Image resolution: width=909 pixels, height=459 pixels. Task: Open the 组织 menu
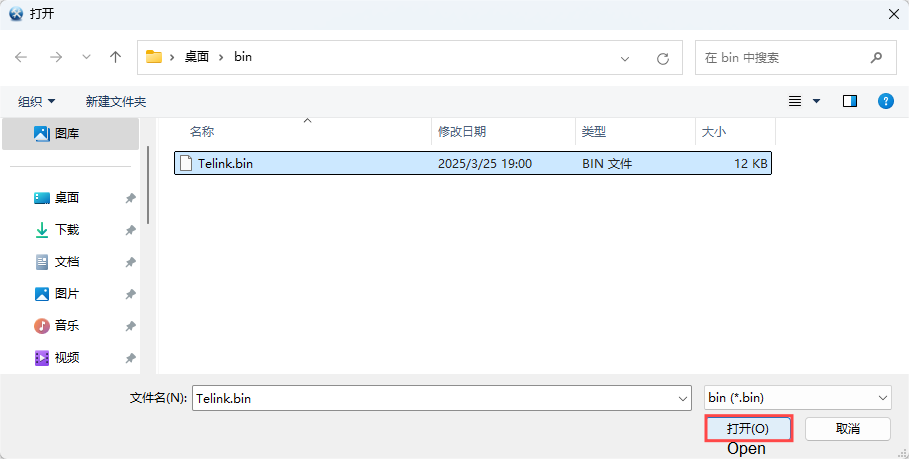point(37,101)
